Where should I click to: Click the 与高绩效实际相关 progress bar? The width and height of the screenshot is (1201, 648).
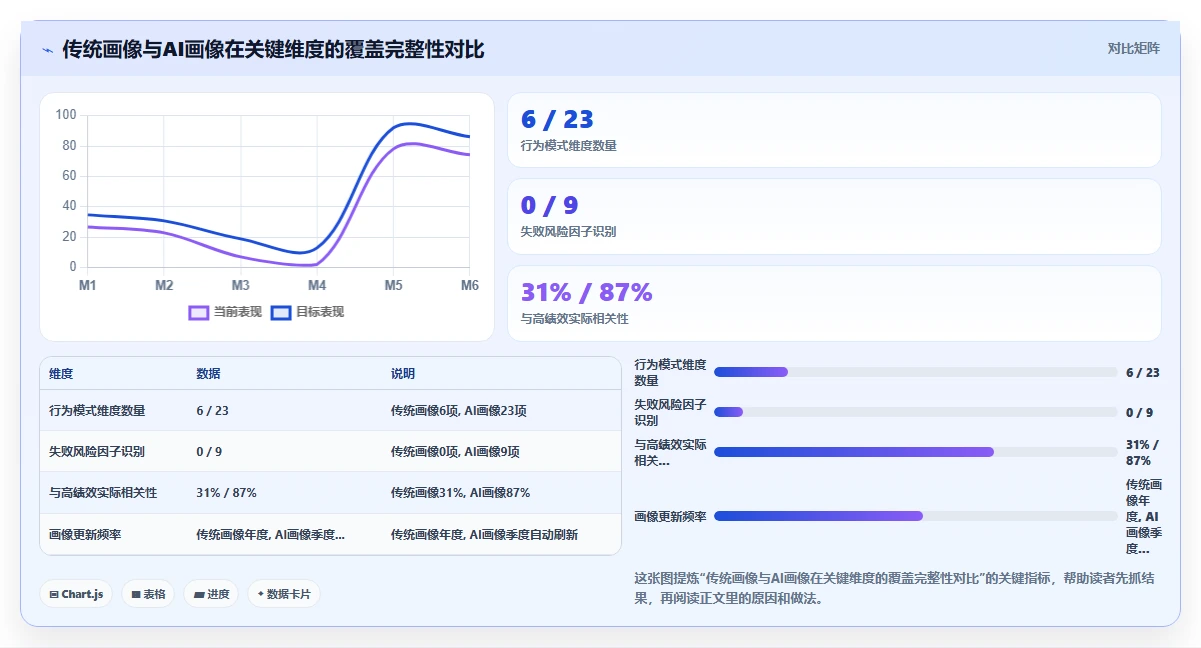click(916, 452)
